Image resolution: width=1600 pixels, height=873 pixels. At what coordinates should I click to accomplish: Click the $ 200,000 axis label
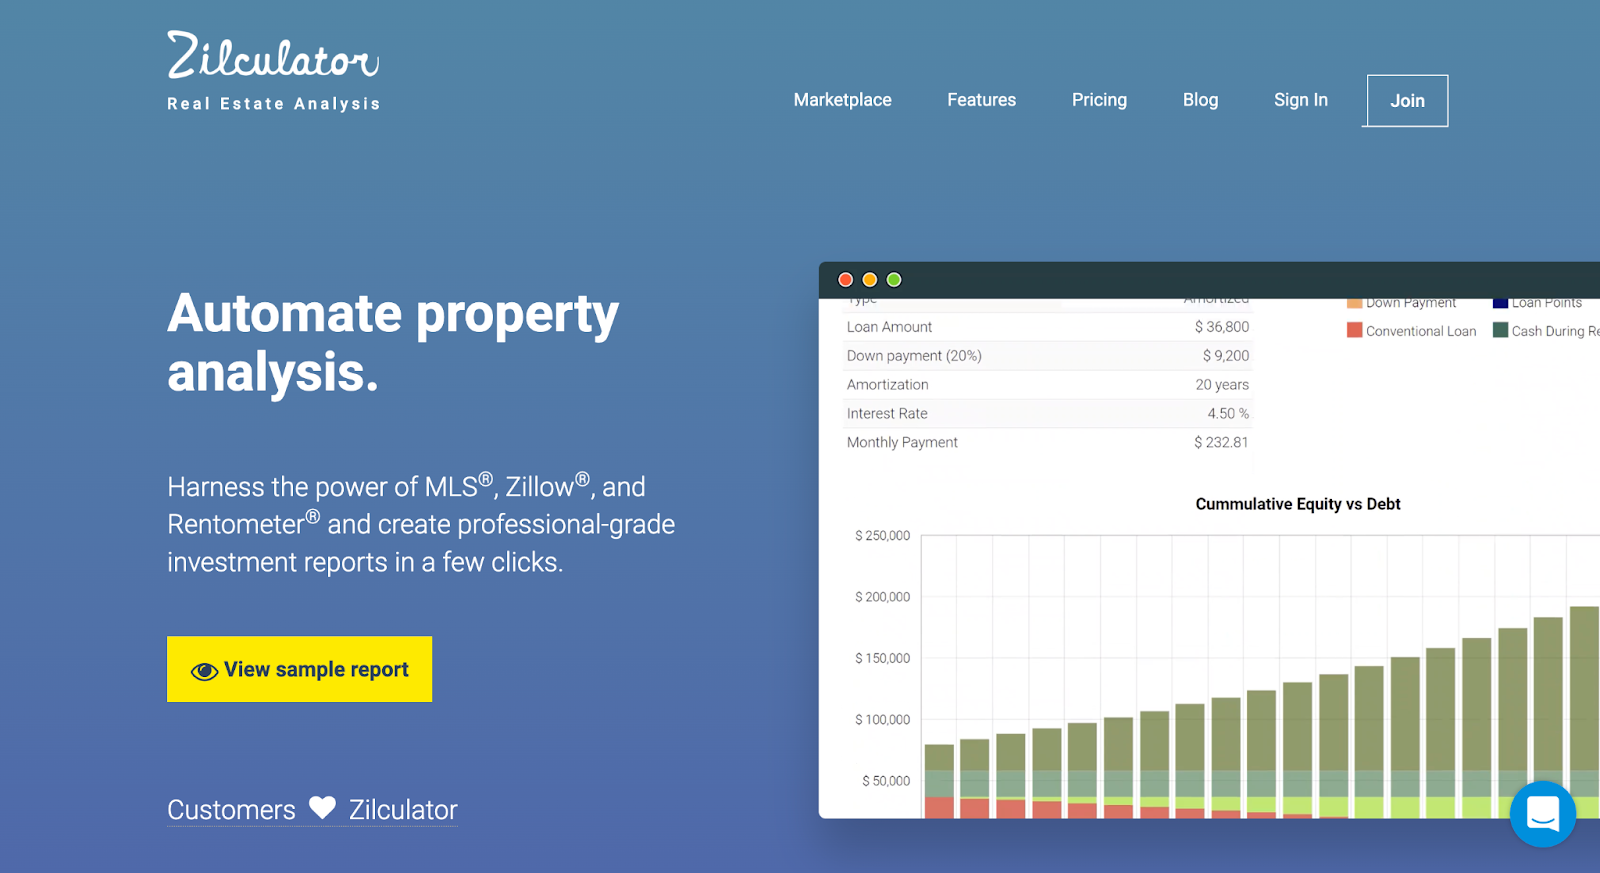pyautogui.click(x=882, y=597)
